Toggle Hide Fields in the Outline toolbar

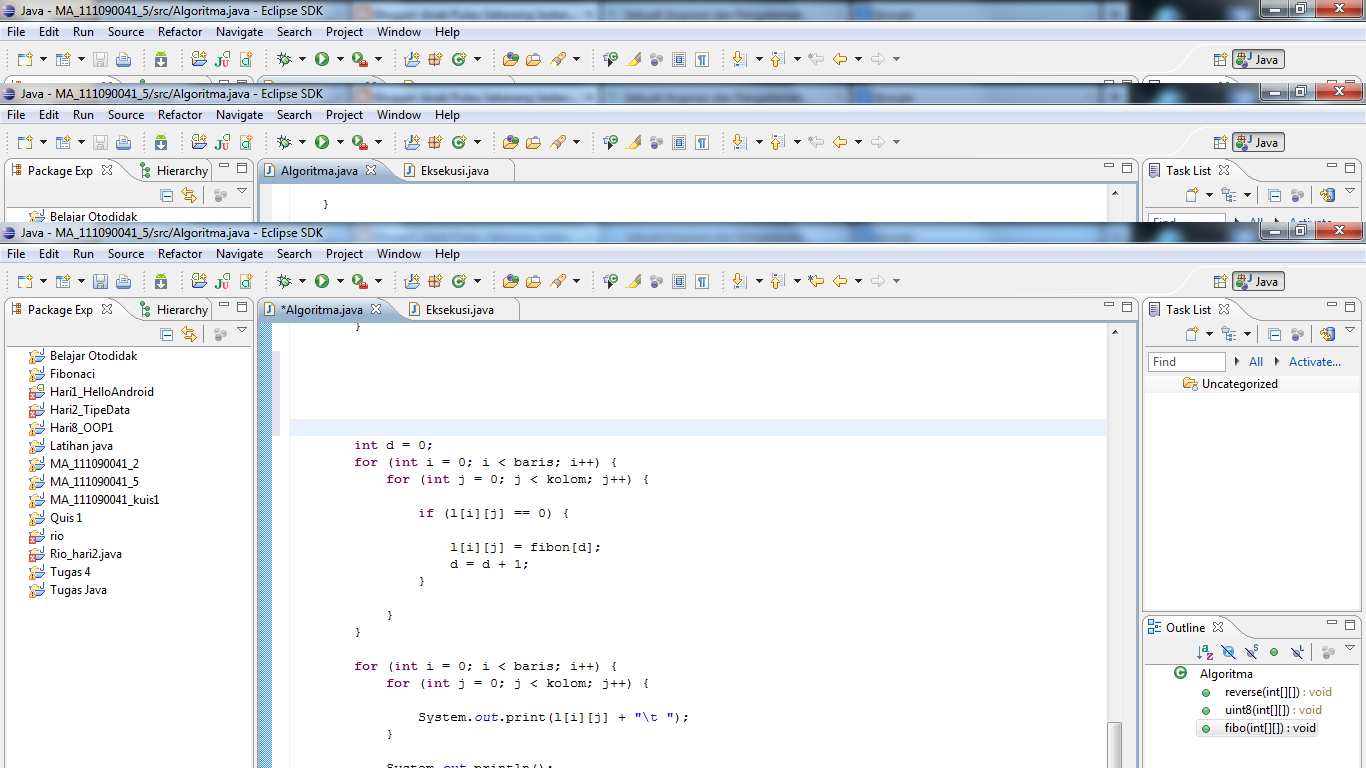coord(1228,651)
